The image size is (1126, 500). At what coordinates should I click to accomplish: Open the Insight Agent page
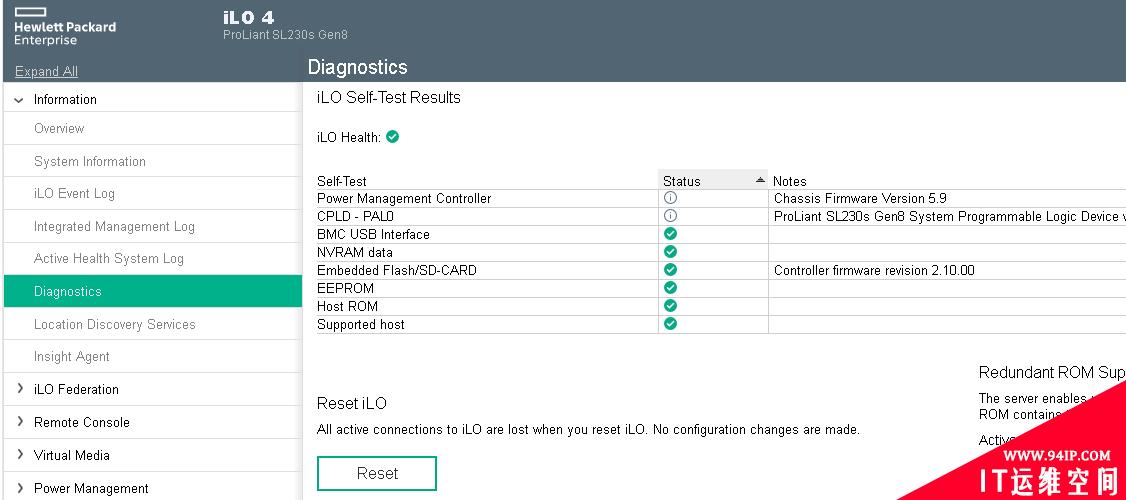(x=72, y=357)
